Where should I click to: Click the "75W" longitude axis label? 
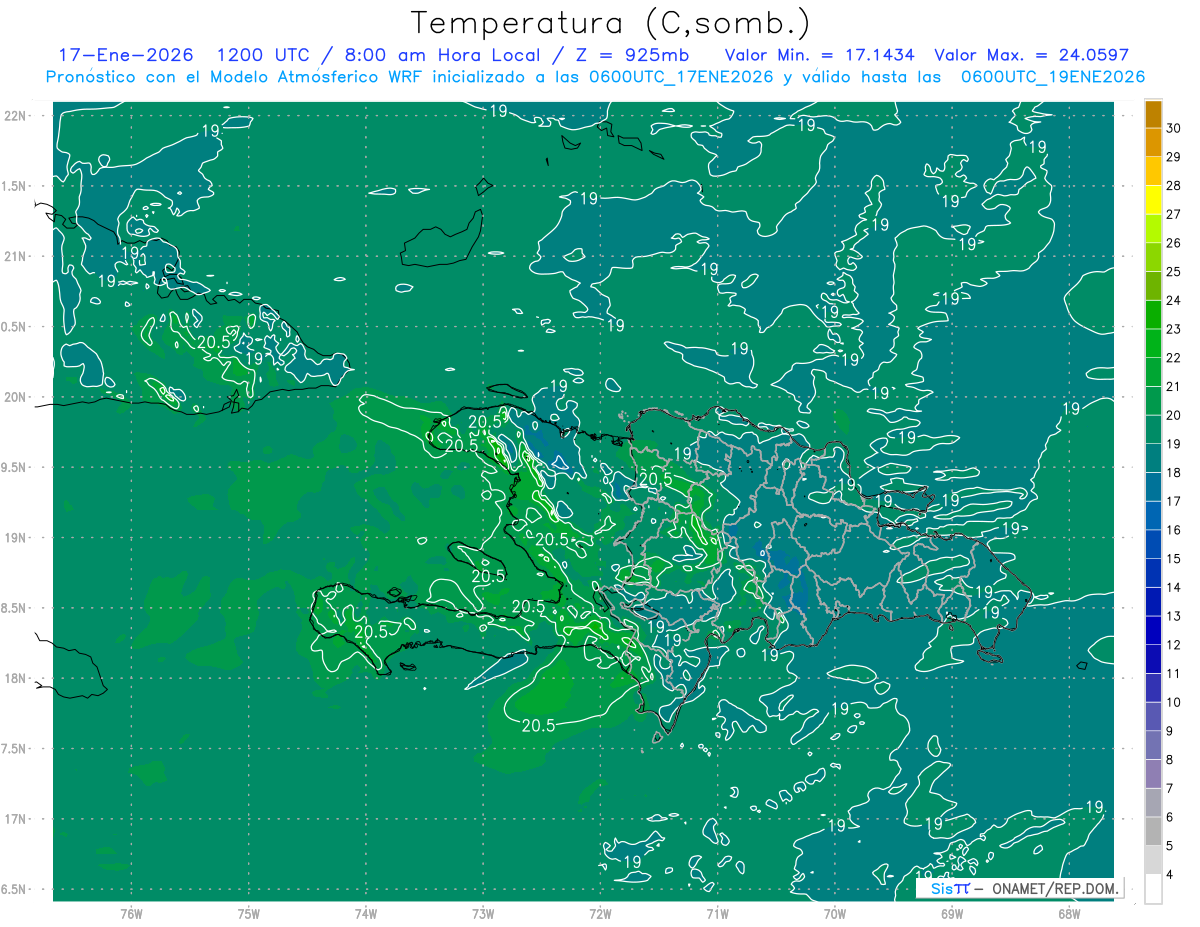tap(249, 914)
